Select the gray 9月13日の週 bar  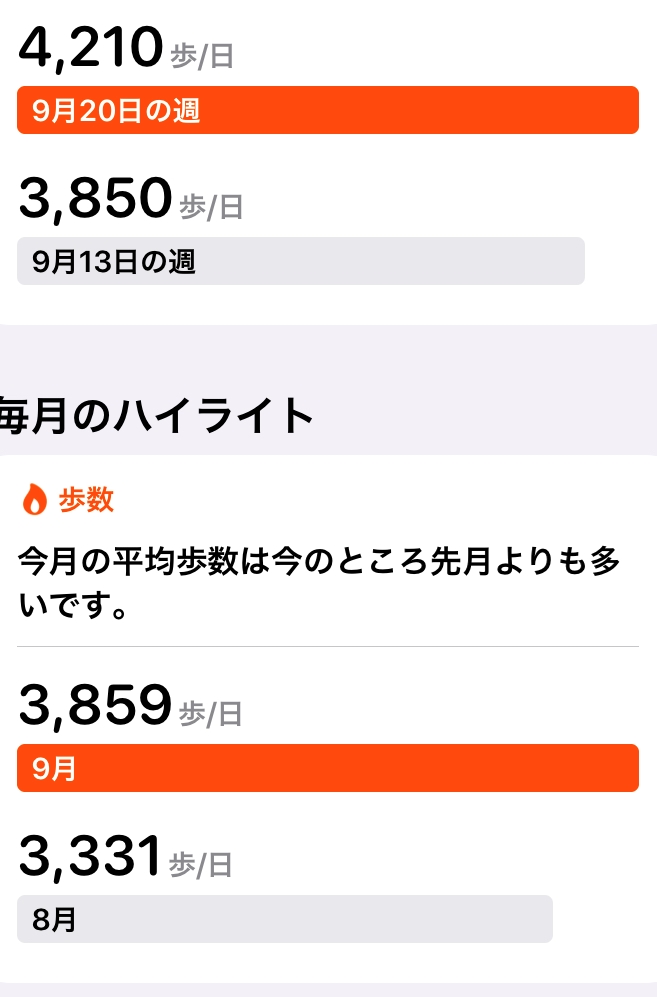point(301,261)
